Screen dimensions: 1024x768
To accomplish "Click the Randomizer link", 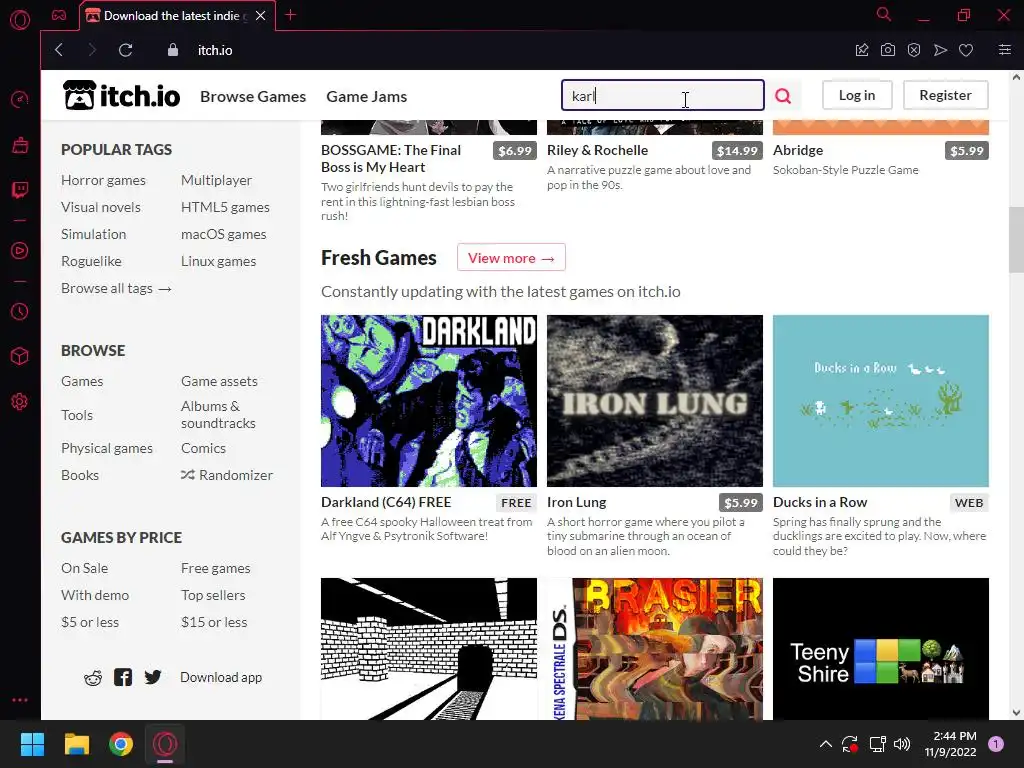I will tap(227, 475).
